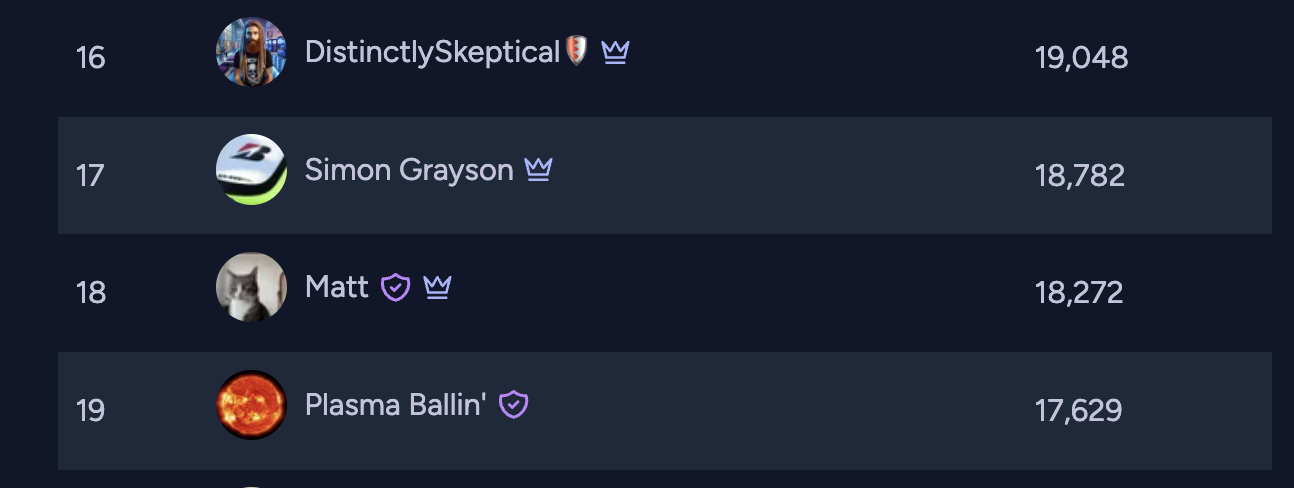The image size is (1294, 488).
Task: Click the score 18,782 for Simon Grayson
Action: coord(1080,176)
